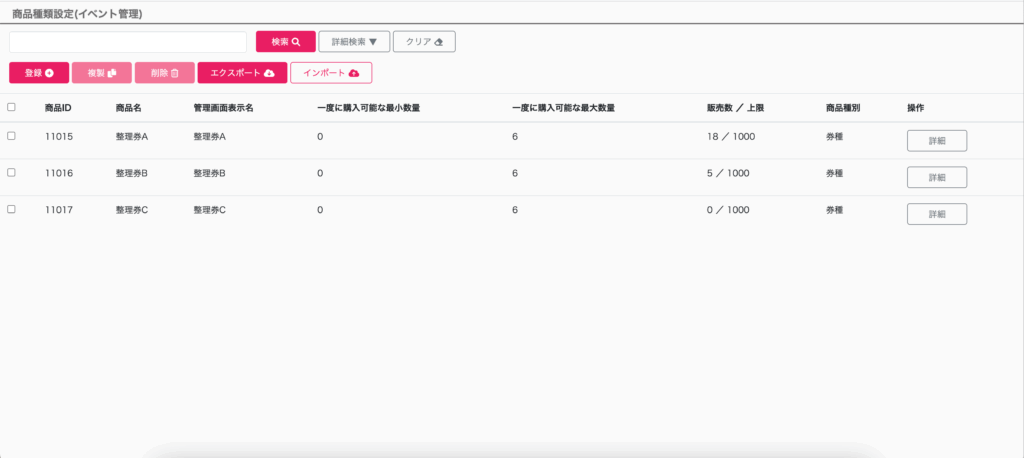Click the 商品名 column header

point(129,107)
